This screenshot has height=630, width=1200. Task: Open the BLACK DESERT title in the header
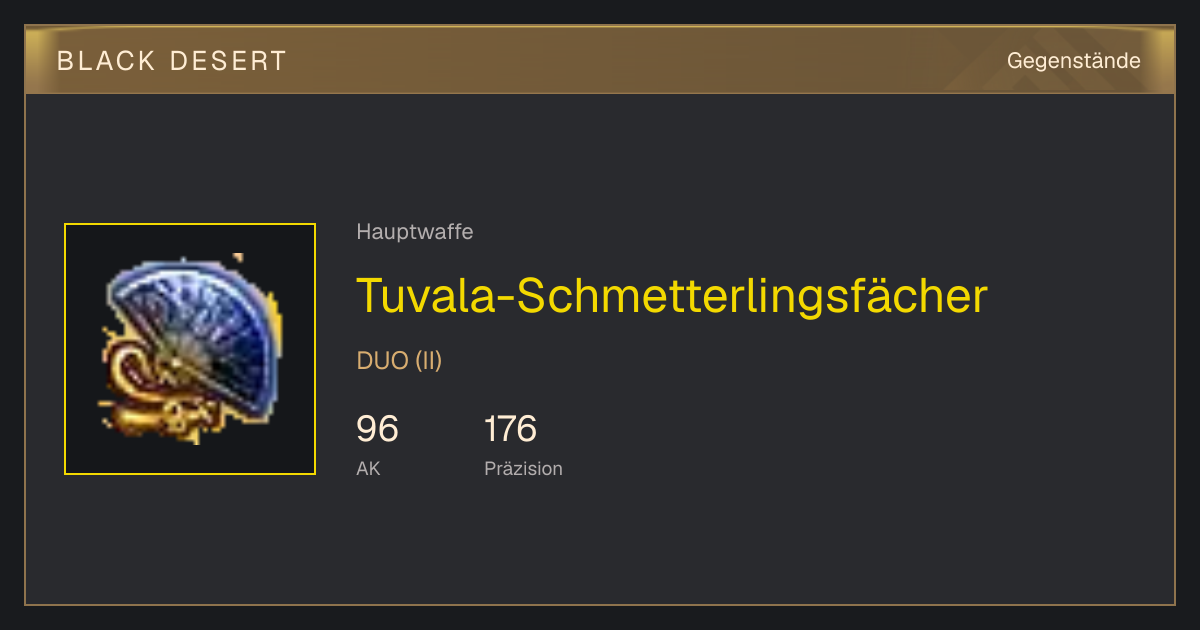172,61
